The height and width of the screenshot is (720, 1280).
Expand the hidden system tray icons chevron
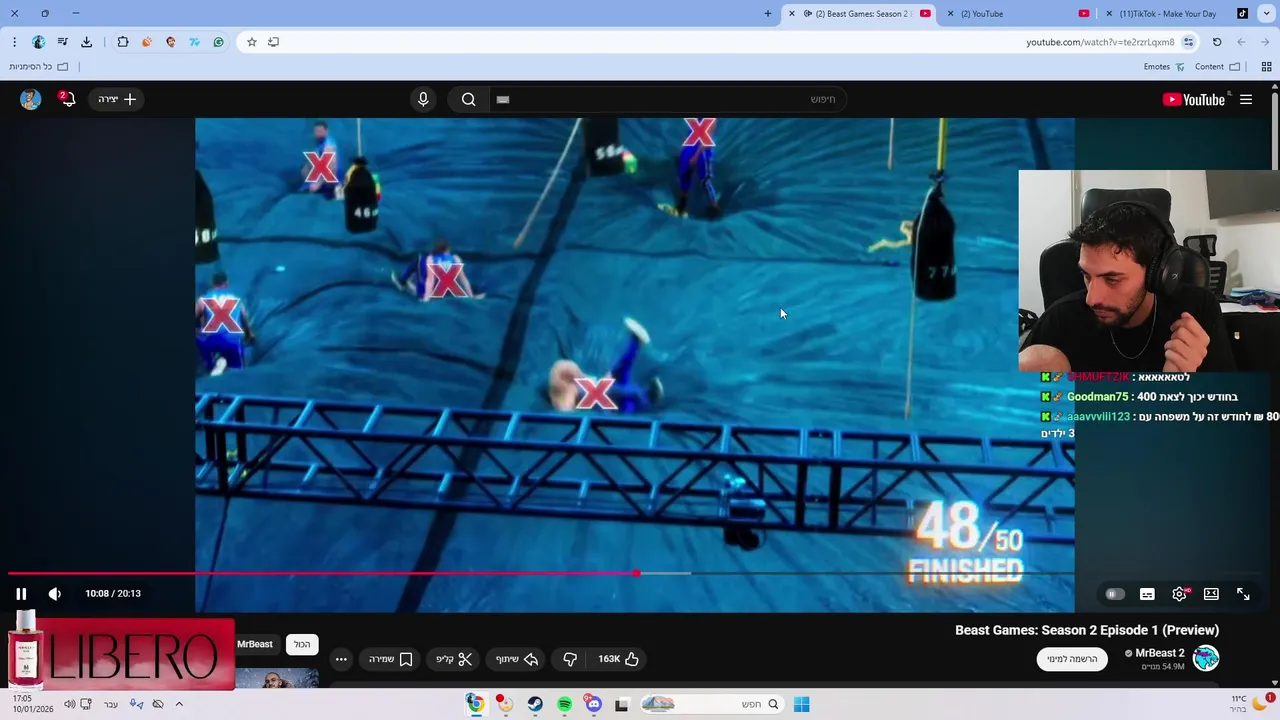pos(179,704)
